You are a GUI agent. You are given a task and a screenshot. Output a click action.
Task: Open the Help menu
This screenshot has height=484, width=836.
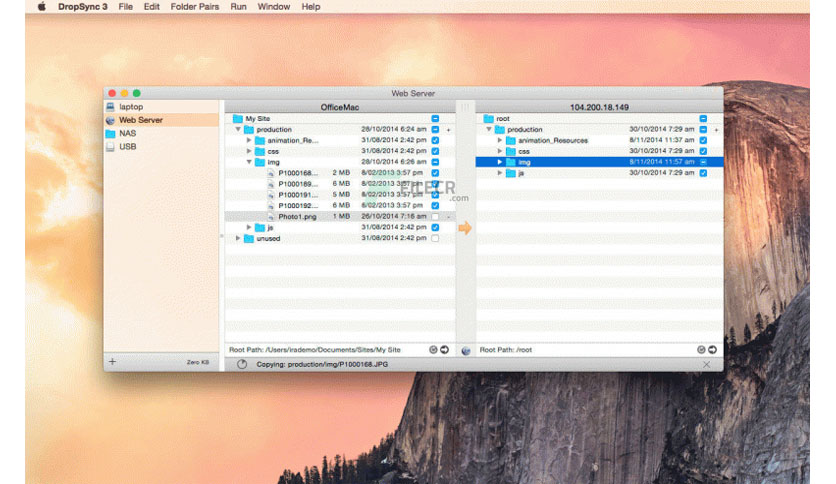(x=311, y=6)
